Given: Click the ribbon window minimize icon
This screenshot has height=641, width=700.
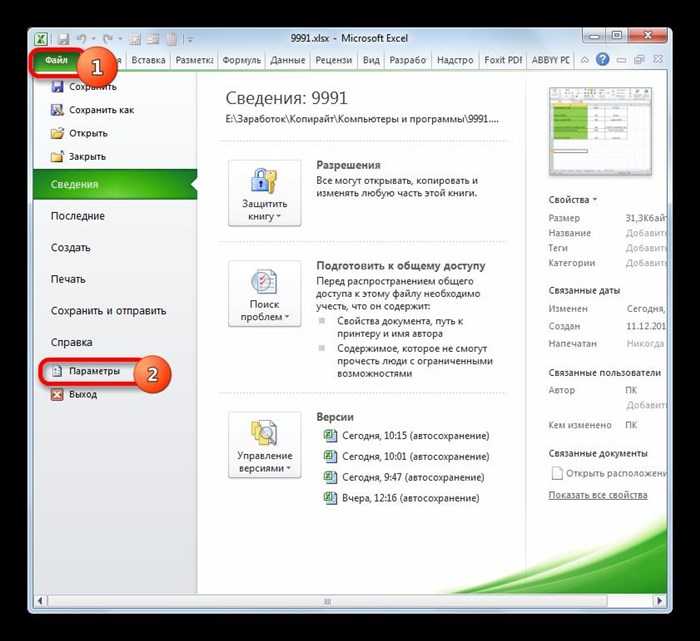Looking at the screenshot, I should 621,60.
